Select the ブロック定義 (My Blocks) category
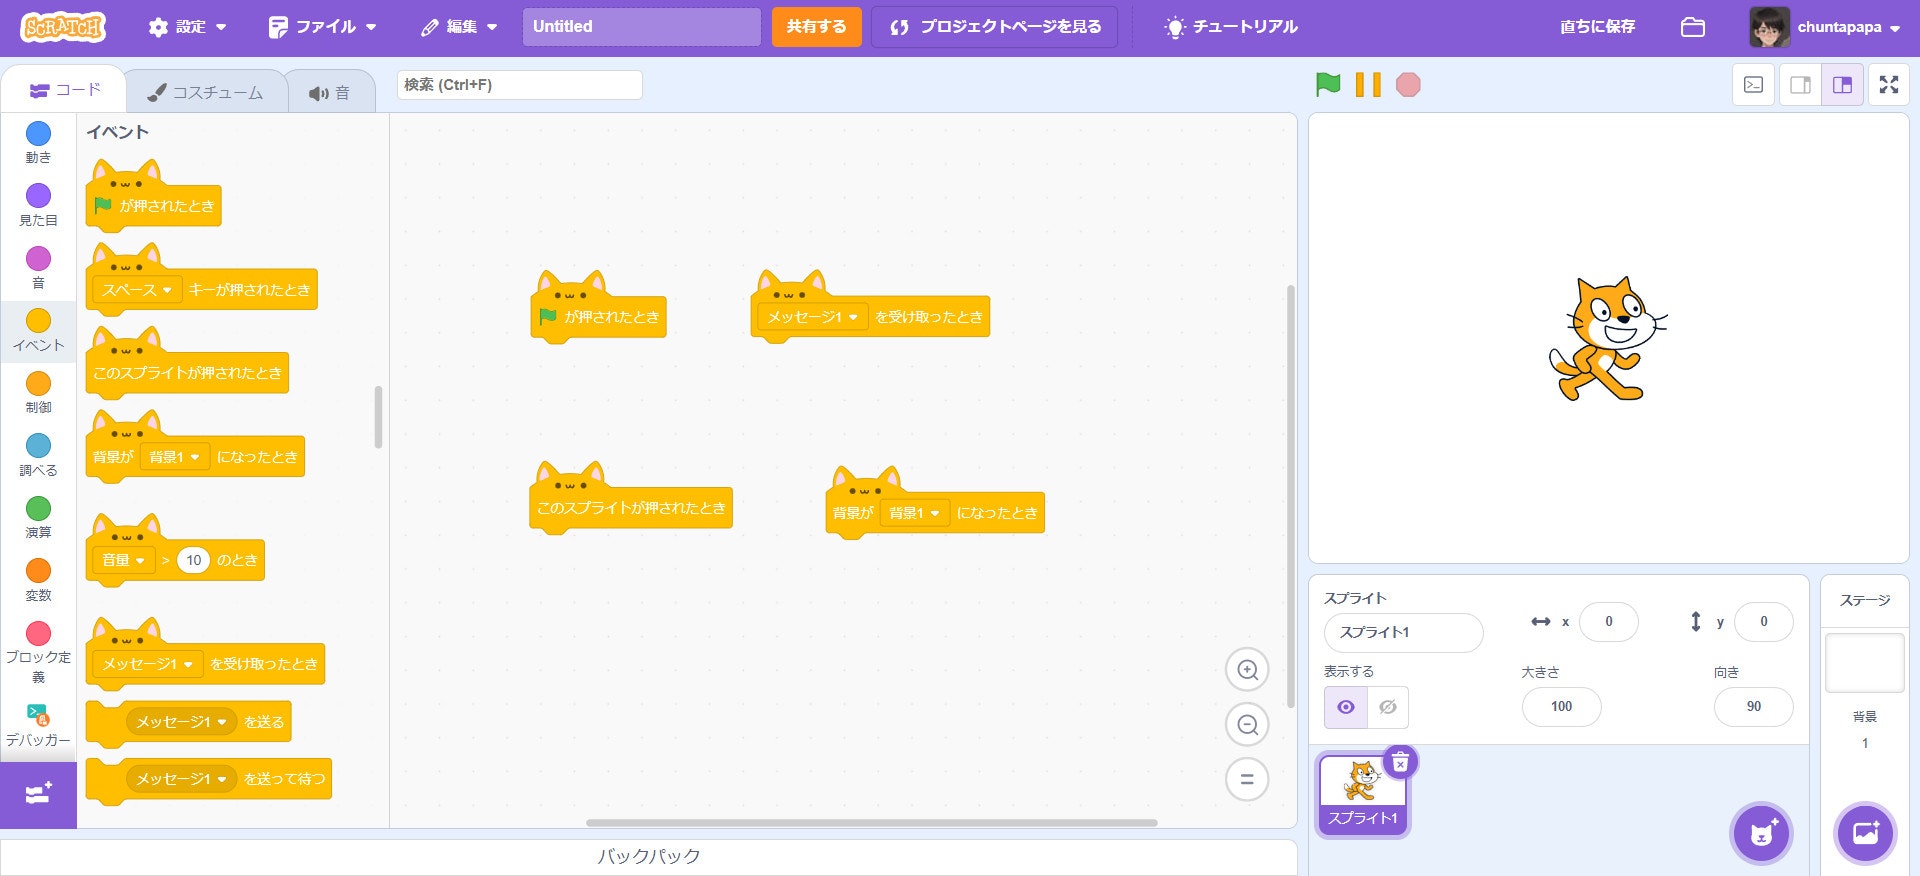Screen dimensions: 1920x876 click(x=38, y=652)
